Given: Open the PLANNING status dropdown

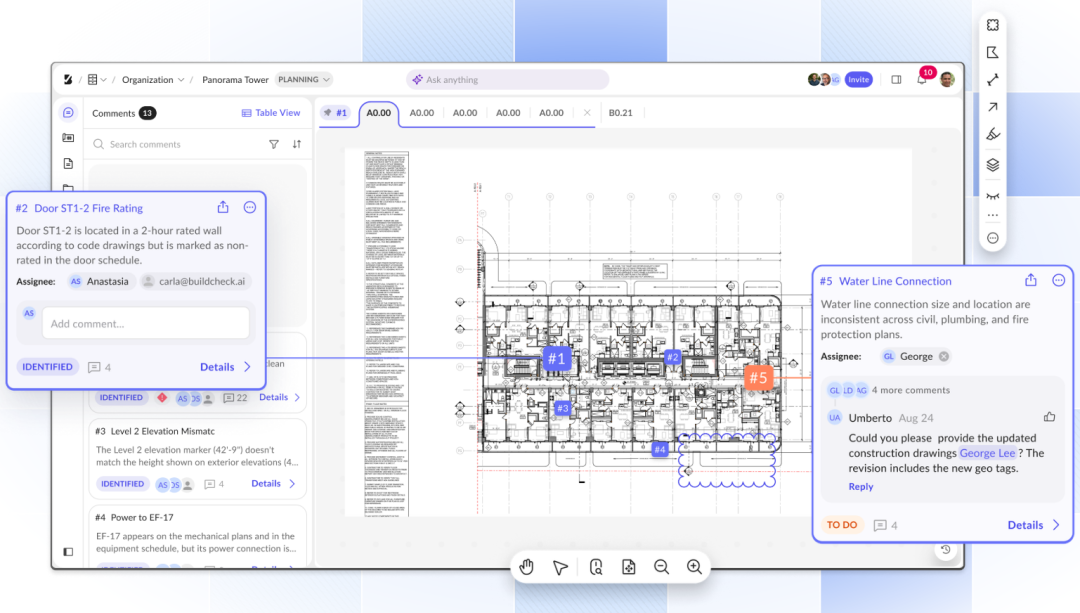Looking at the screenshot, I should click(x=304, y=80).
